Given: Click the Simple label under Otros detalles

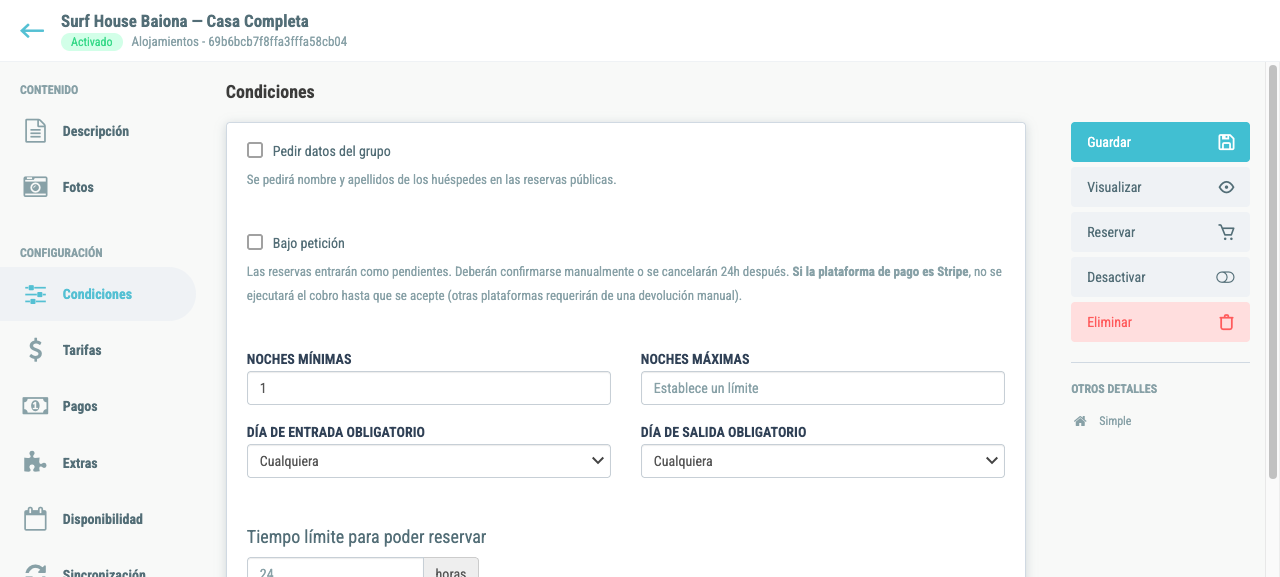Looking at the screenshot, I should [x=1115, y=421].
